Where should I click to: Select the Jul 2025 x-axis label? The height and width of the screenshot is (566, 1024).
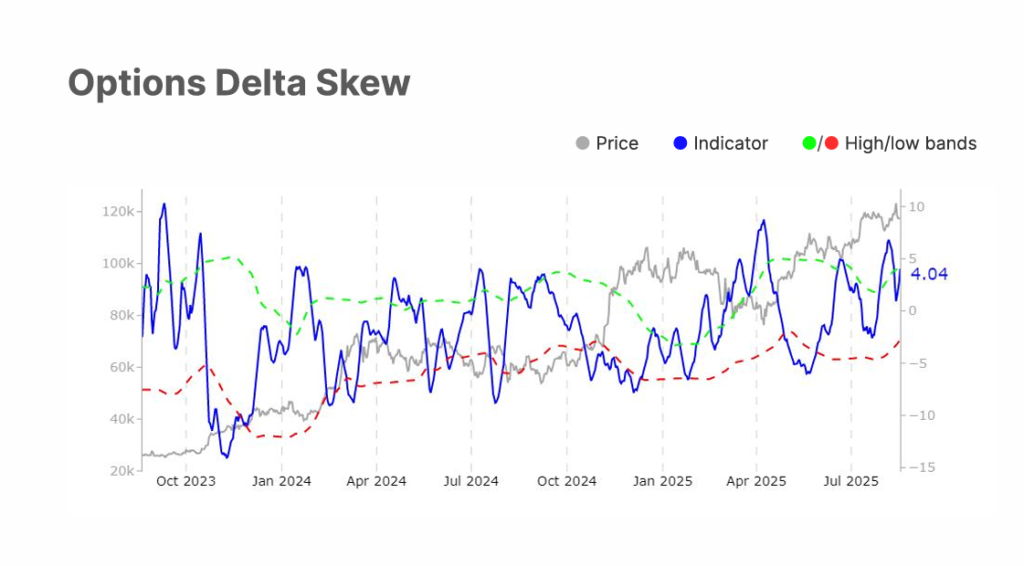851,481
